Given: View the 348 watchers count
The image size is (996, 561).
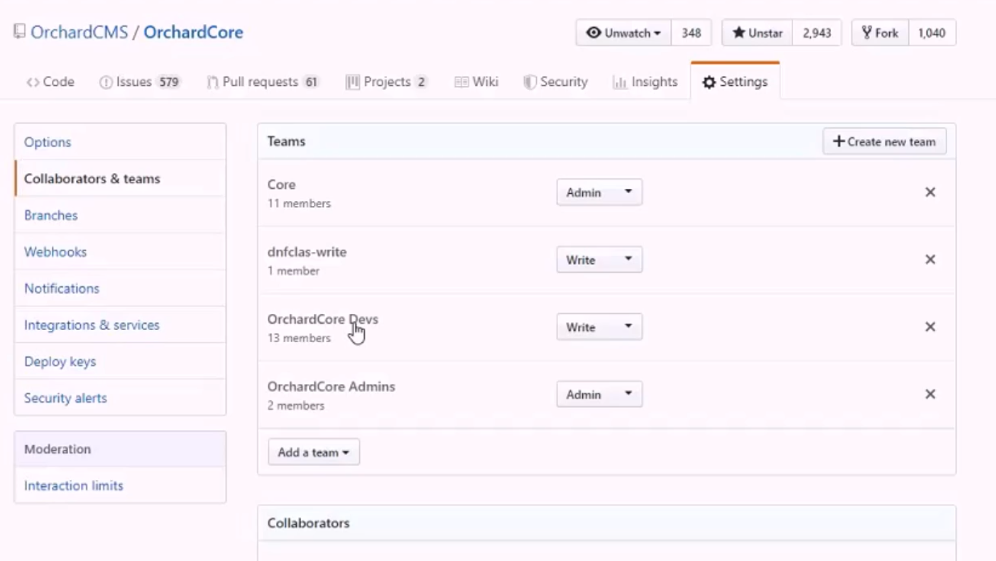Looking at the screenshot, I should pyautogui.click(x=691, y=32).
